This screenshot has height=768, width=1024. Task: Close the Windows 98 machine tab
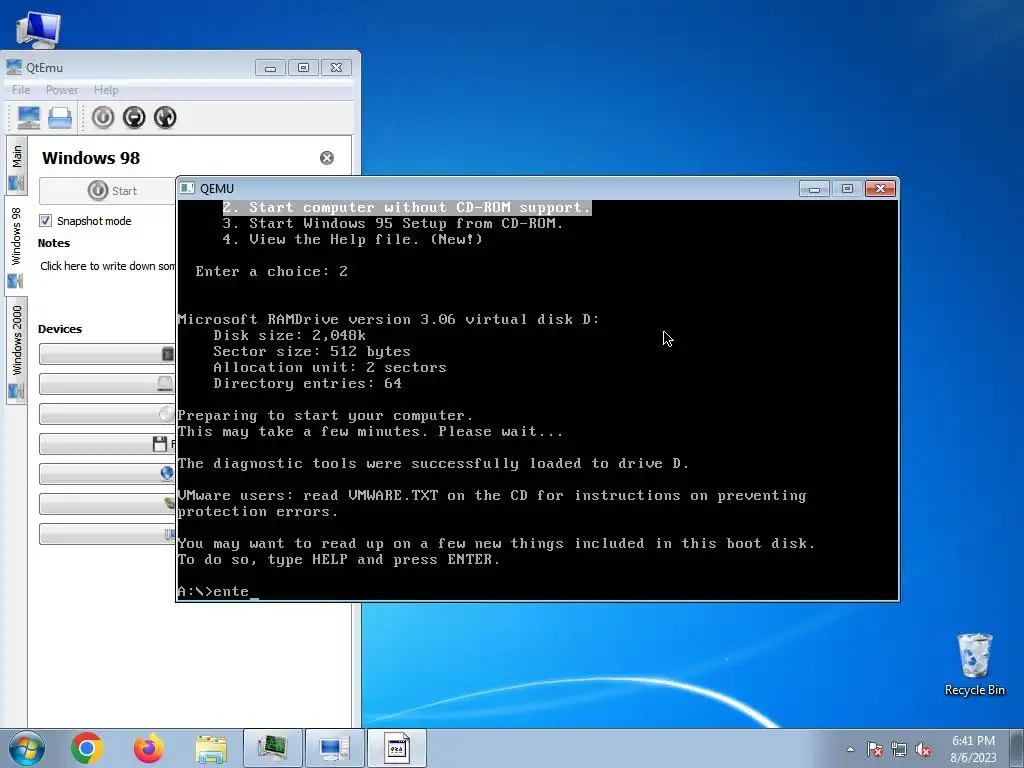327,158
